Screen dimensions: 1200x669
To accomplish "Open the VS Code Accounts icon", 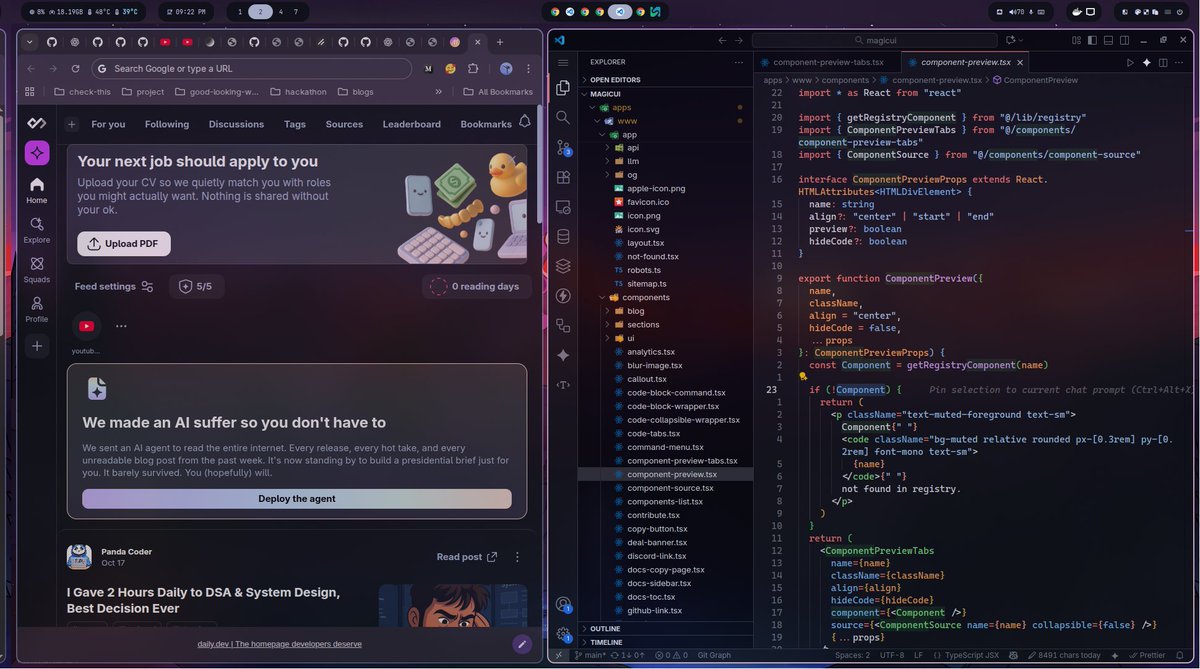I will click(563, 604).
